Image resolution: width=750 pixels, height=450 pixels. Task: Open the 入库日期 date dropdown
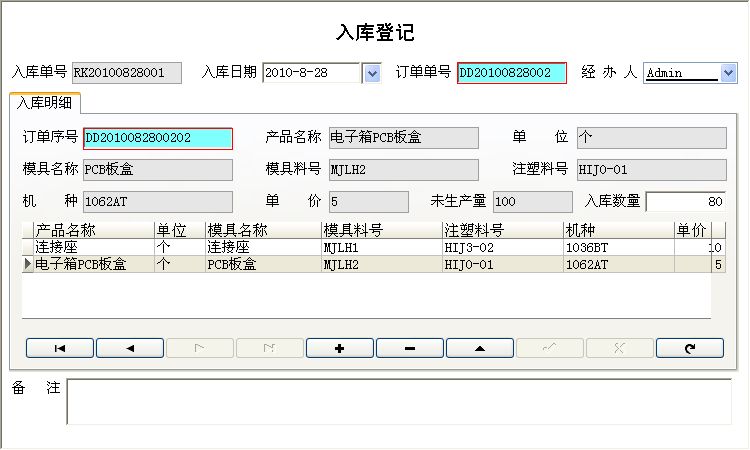coord(372,73)
